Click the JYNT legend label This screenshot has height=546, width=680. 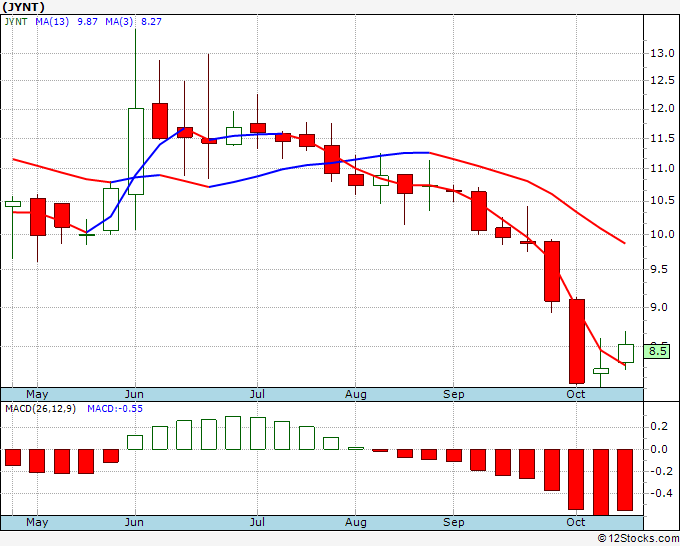tap(16, 21)
